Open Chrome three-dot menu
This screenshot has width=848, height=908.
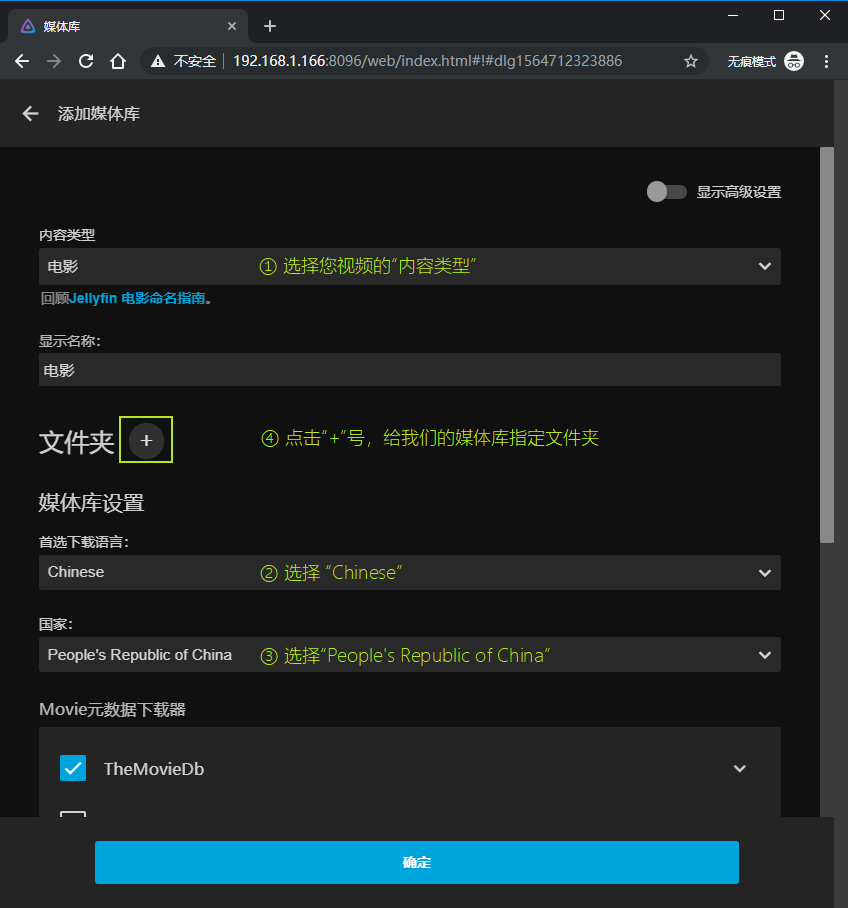pyautogui.click(x=827, y=61)
